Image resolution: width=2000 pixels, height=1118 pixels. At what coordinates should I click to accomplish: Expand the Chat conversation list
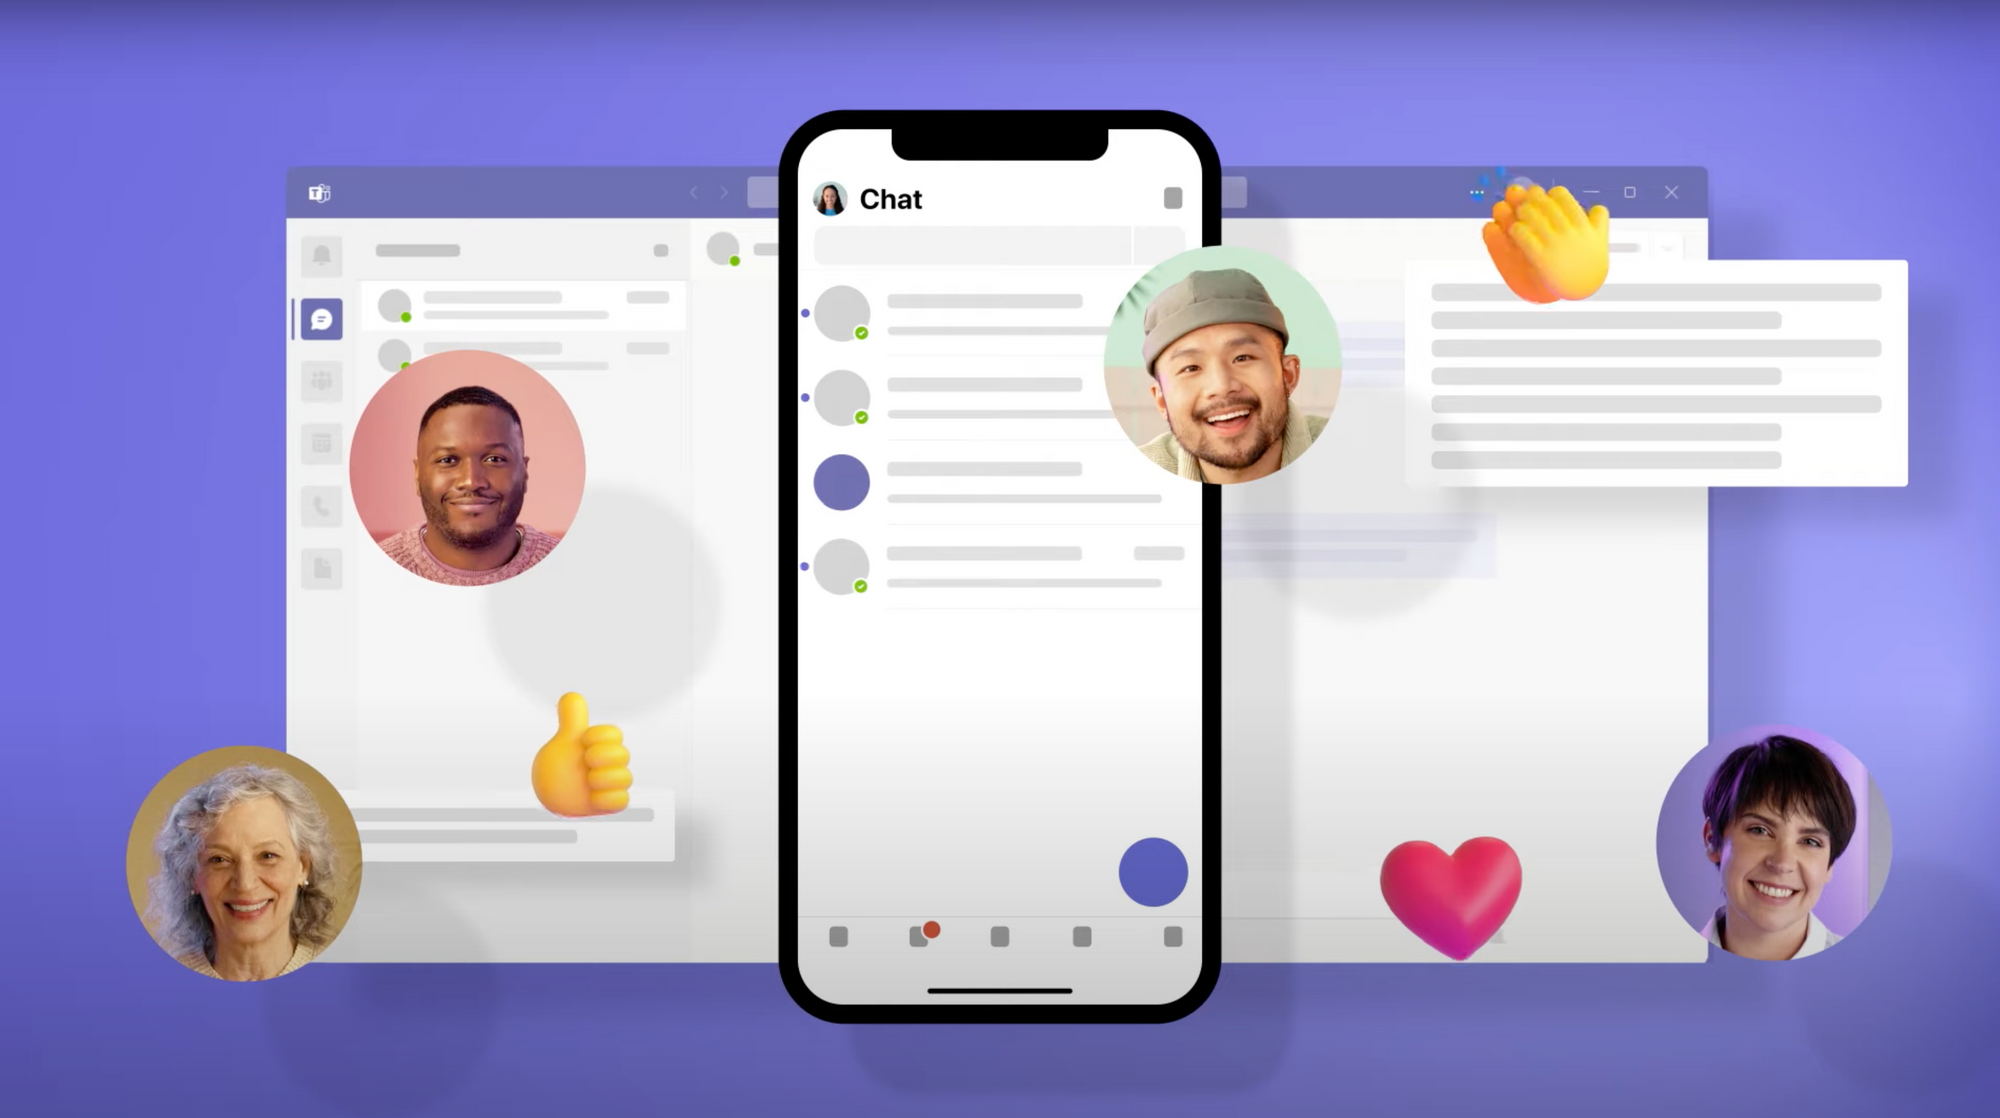click(x=1174, y=196)
